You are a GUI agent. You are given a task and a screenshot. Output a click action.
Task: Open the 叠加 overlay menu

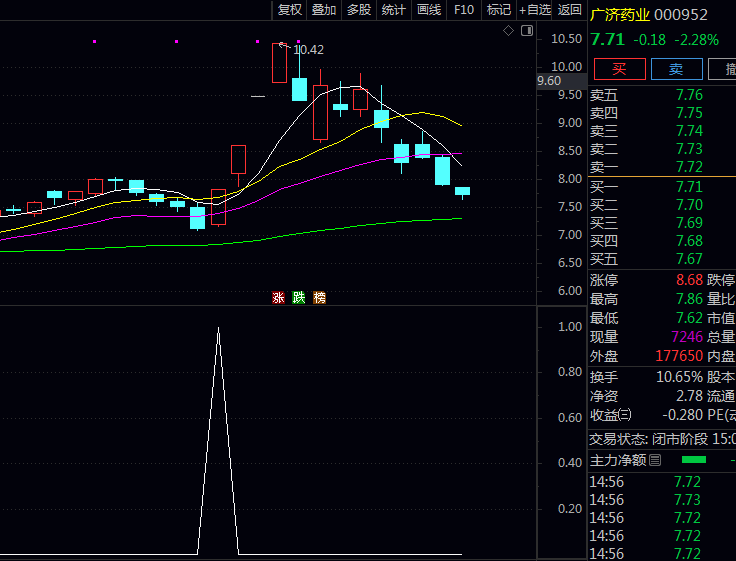click(324, 10)
